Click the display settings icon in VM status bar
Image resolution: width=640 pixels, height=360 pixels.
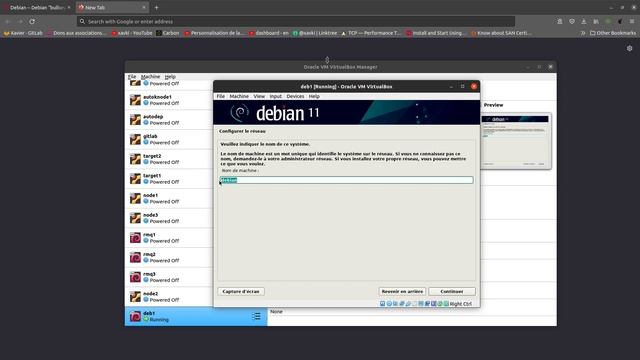pyautogui.click(x=421, y=304)
